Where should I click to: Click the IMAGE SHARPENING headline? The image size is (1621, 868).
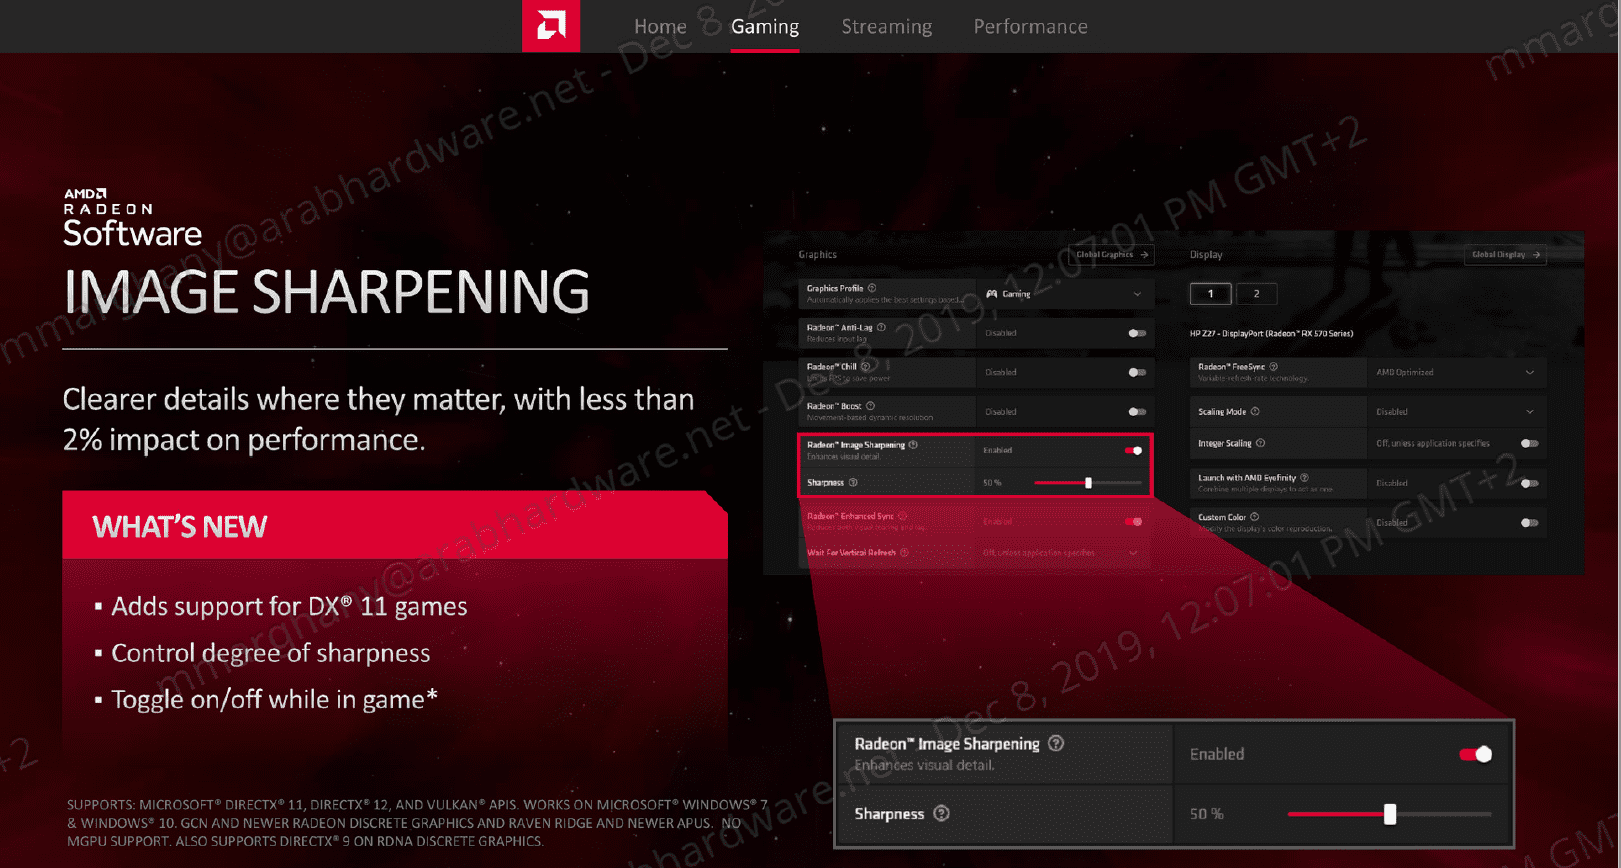[326, 292]
